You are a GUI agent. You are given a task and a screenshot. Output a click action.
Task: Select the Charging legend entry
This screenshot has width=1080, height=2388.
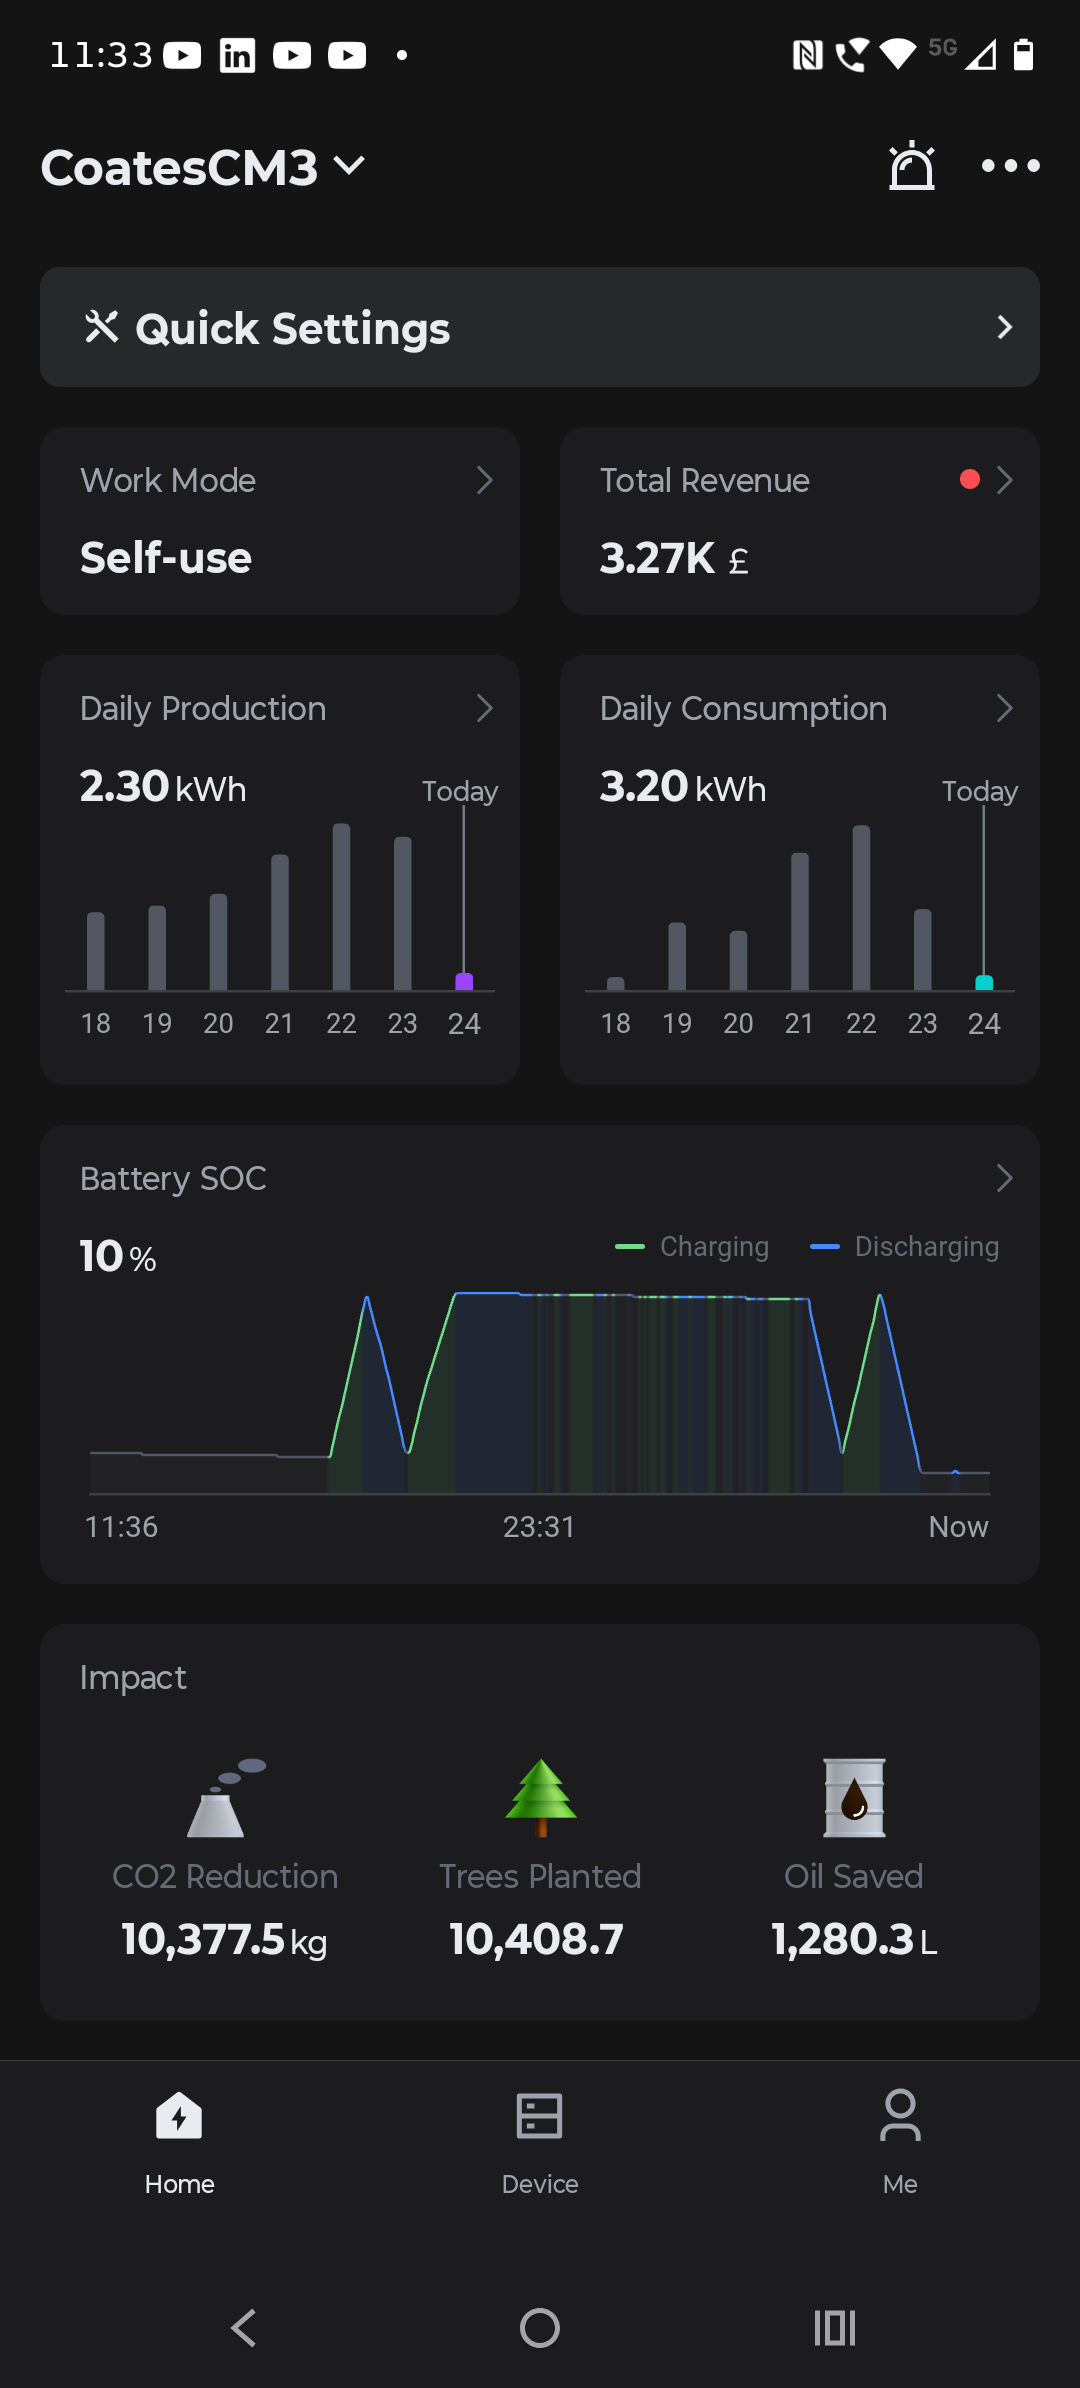coord(692,1247)
